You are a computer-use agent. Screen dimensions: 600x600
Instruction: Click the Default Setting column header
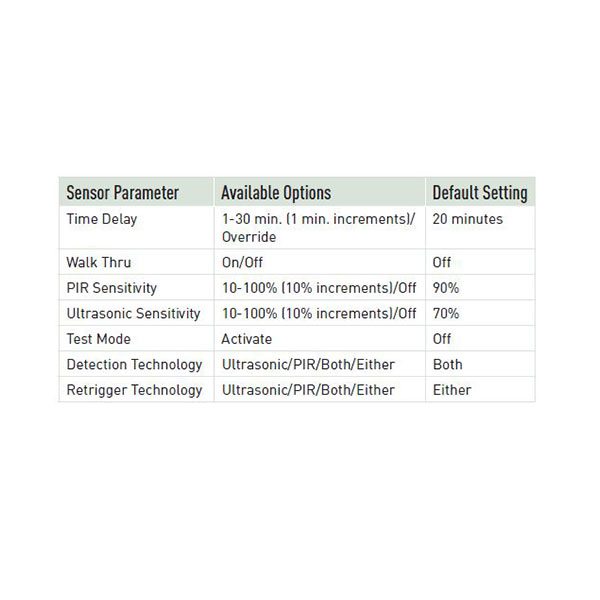pyautogui.click(x=480, y=193)
